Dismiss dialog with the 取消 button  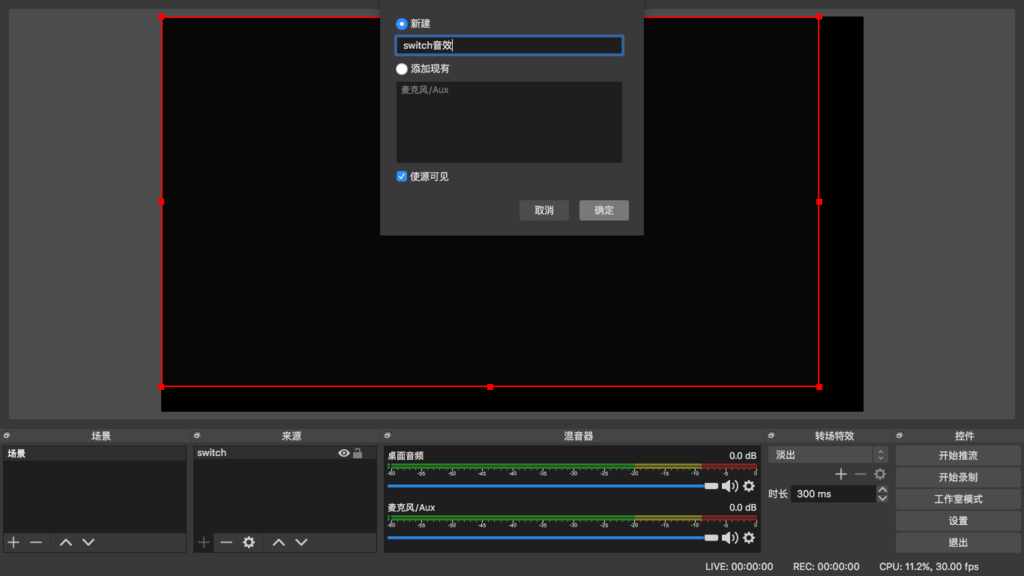coord(544,210)
